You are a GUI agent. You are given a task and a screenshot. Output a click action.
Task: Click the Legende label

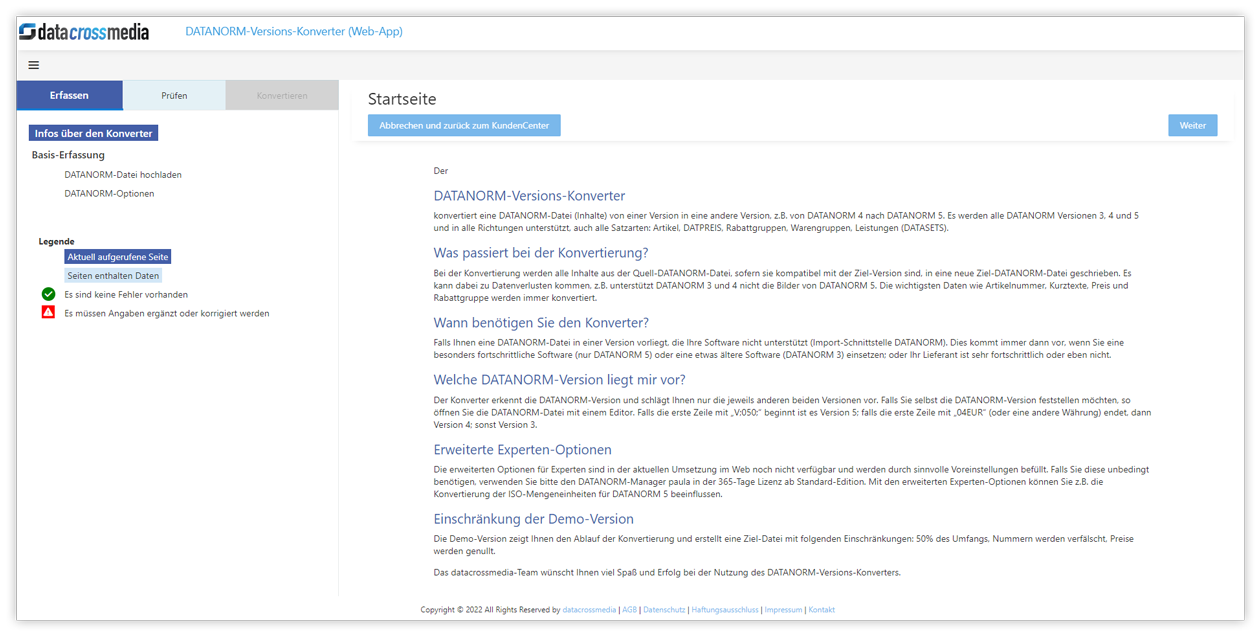tap(56, 241)
